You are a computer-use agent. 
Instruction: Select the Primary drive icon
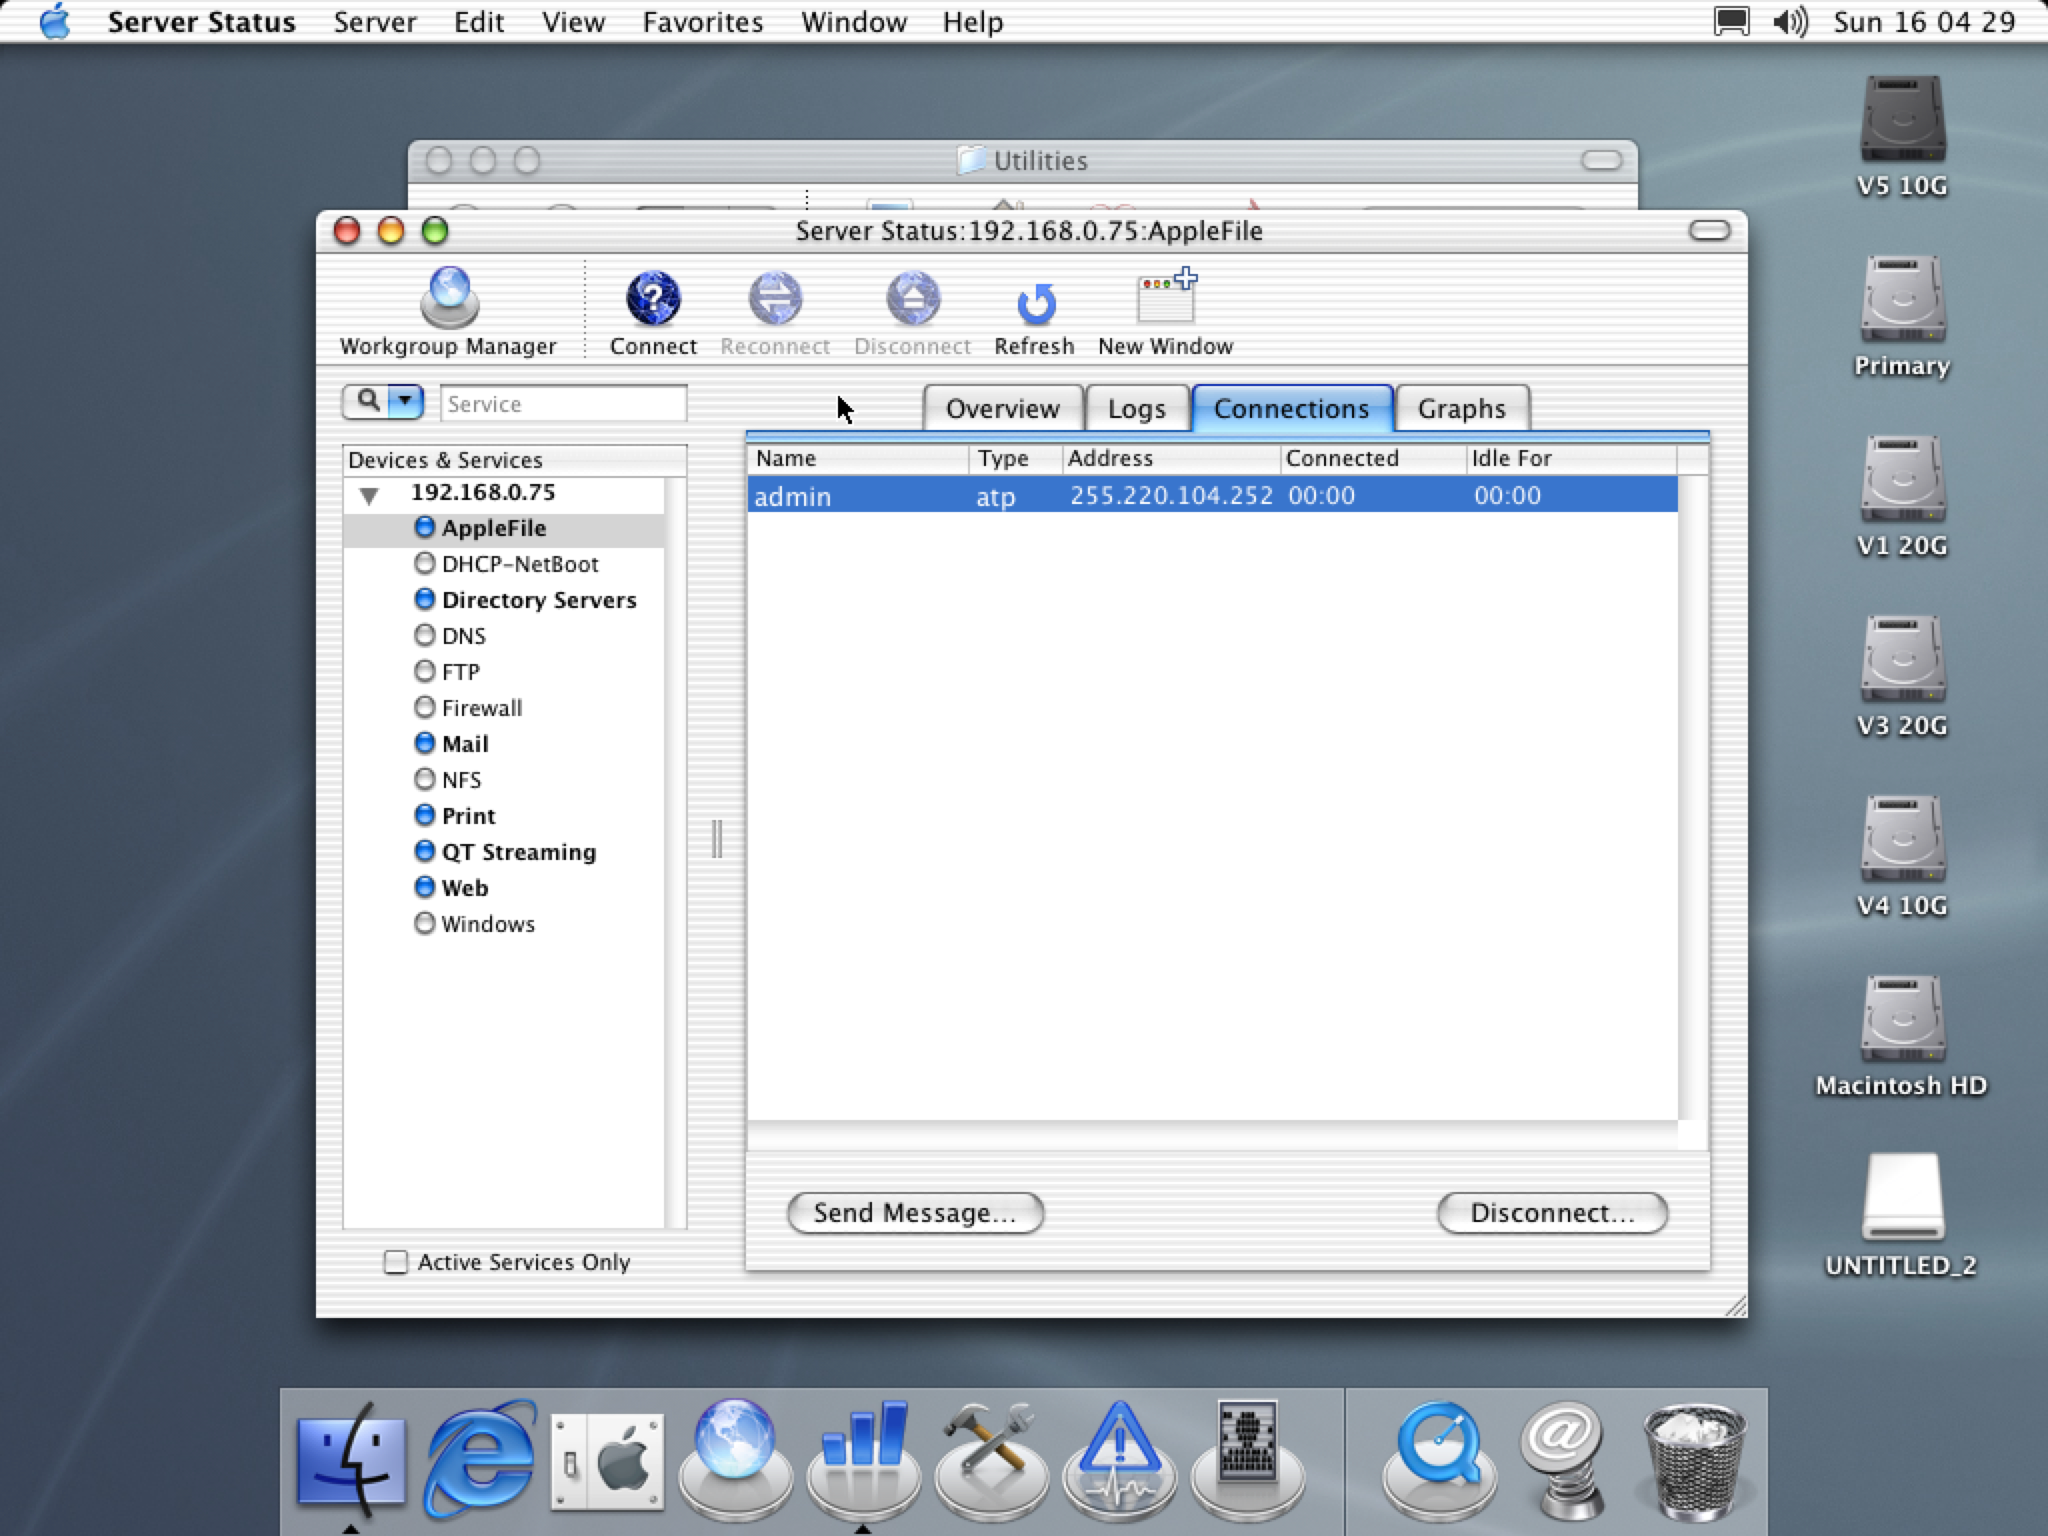[1902, 300]
